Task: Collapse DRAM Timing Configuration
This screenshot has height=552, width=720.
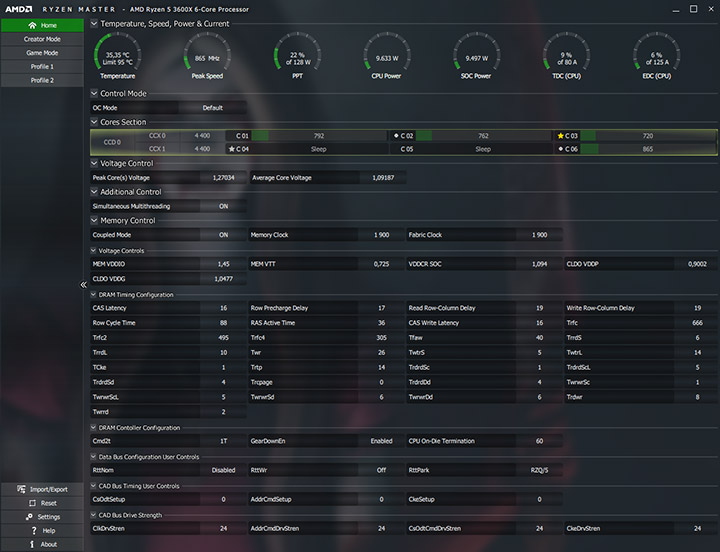Action: (93, 295)
